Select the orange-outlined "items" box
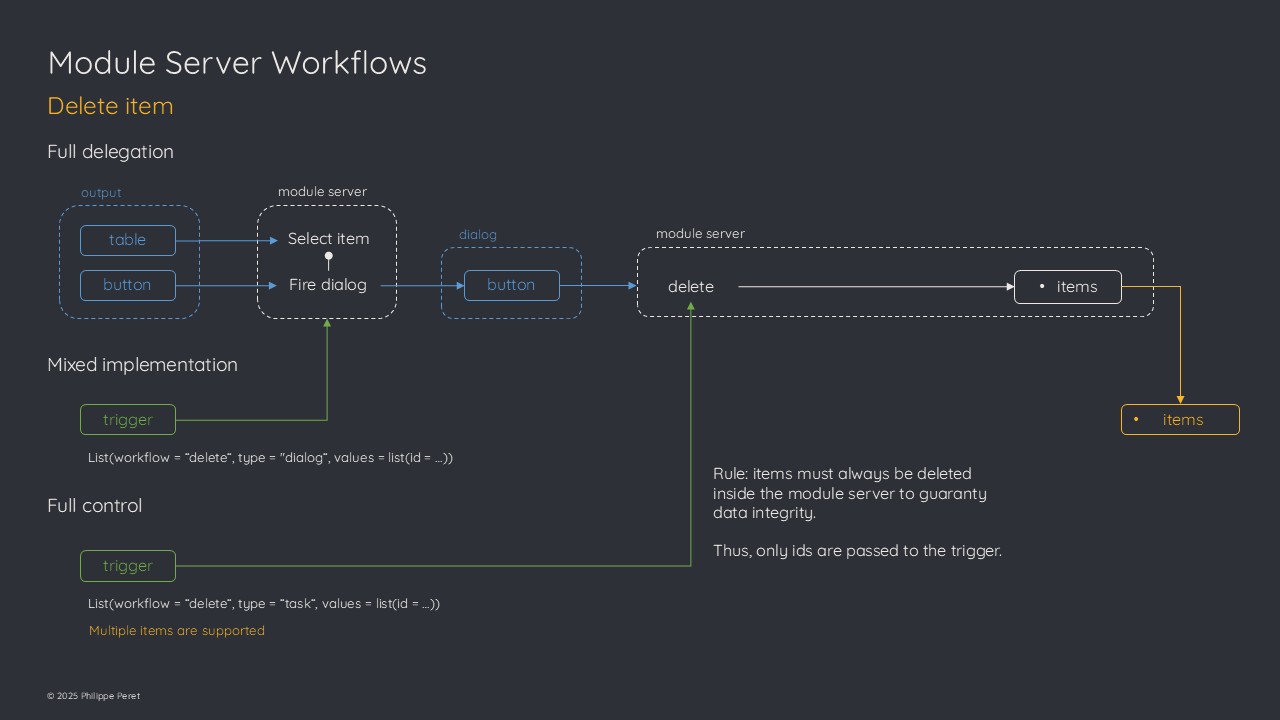1280x720 pixels. click(1180, 420)
